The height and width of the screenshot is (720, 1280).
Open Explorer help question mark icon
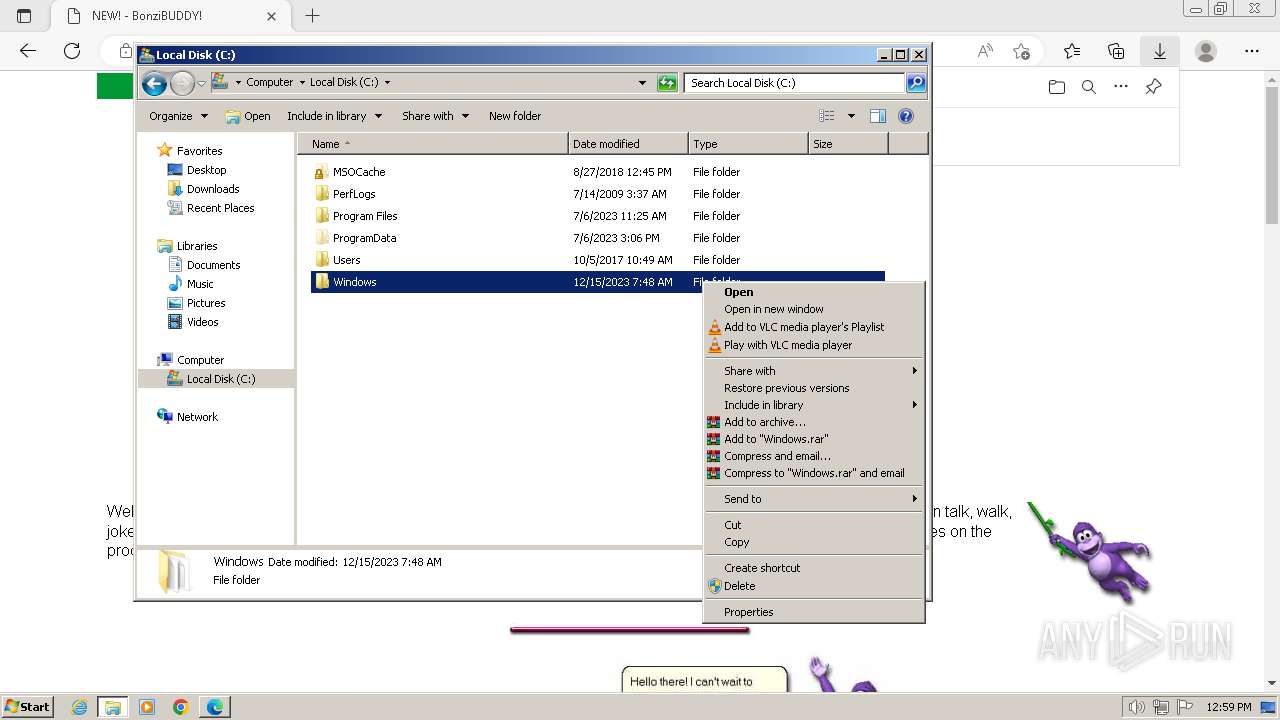[x=906, y=116]
